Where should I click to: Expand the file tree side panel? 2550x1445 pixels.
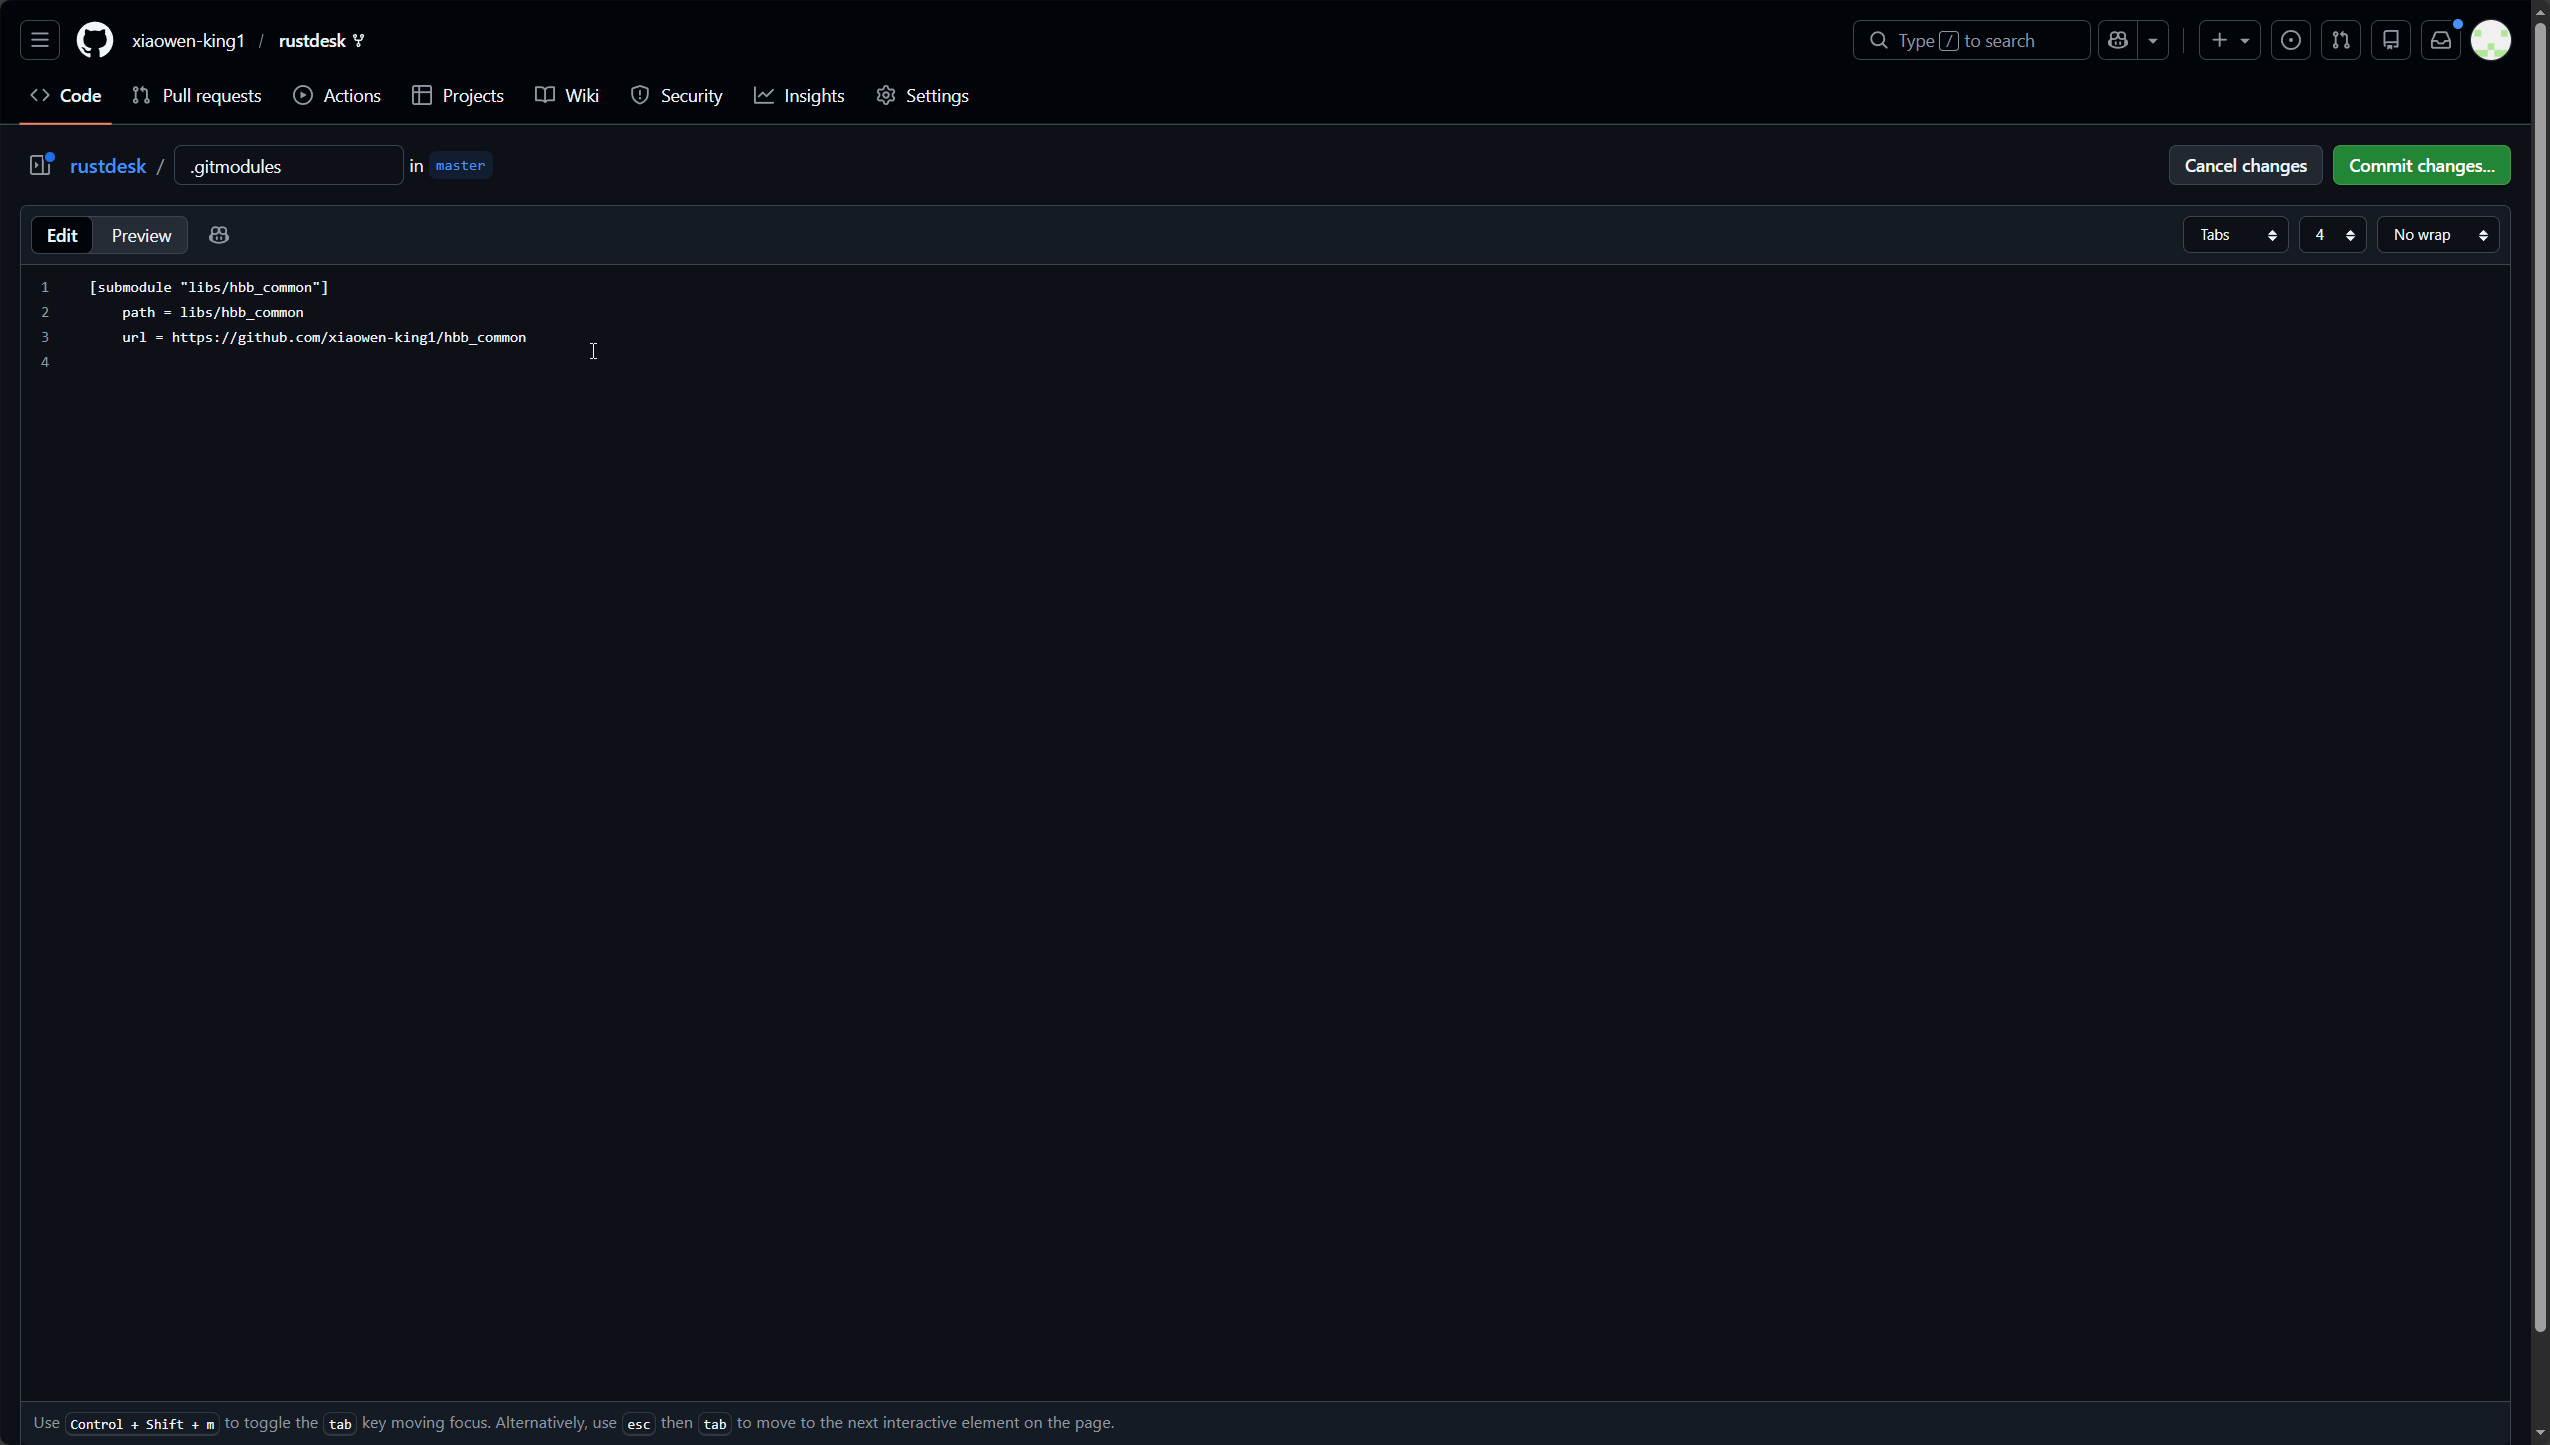click(40, 165)
